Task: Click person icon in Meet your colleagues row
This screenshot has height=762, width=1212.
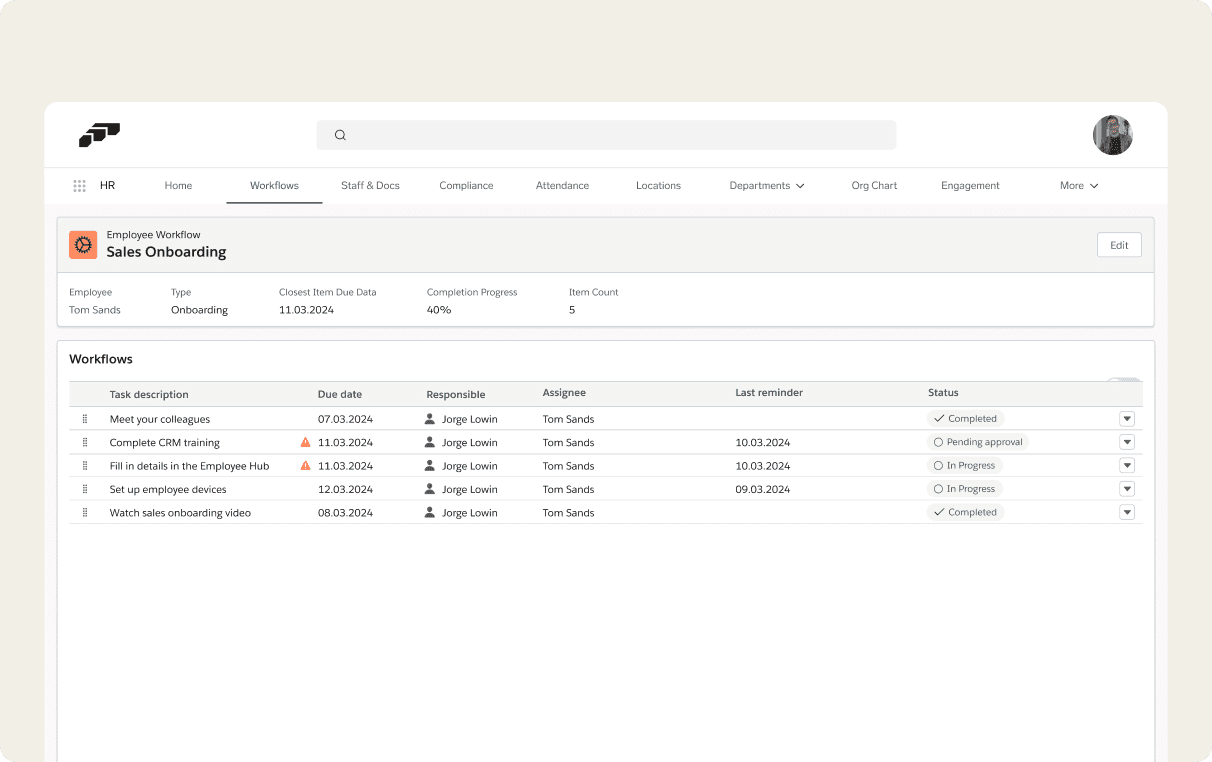Action: pyautogui.click(x=430, y=419)
